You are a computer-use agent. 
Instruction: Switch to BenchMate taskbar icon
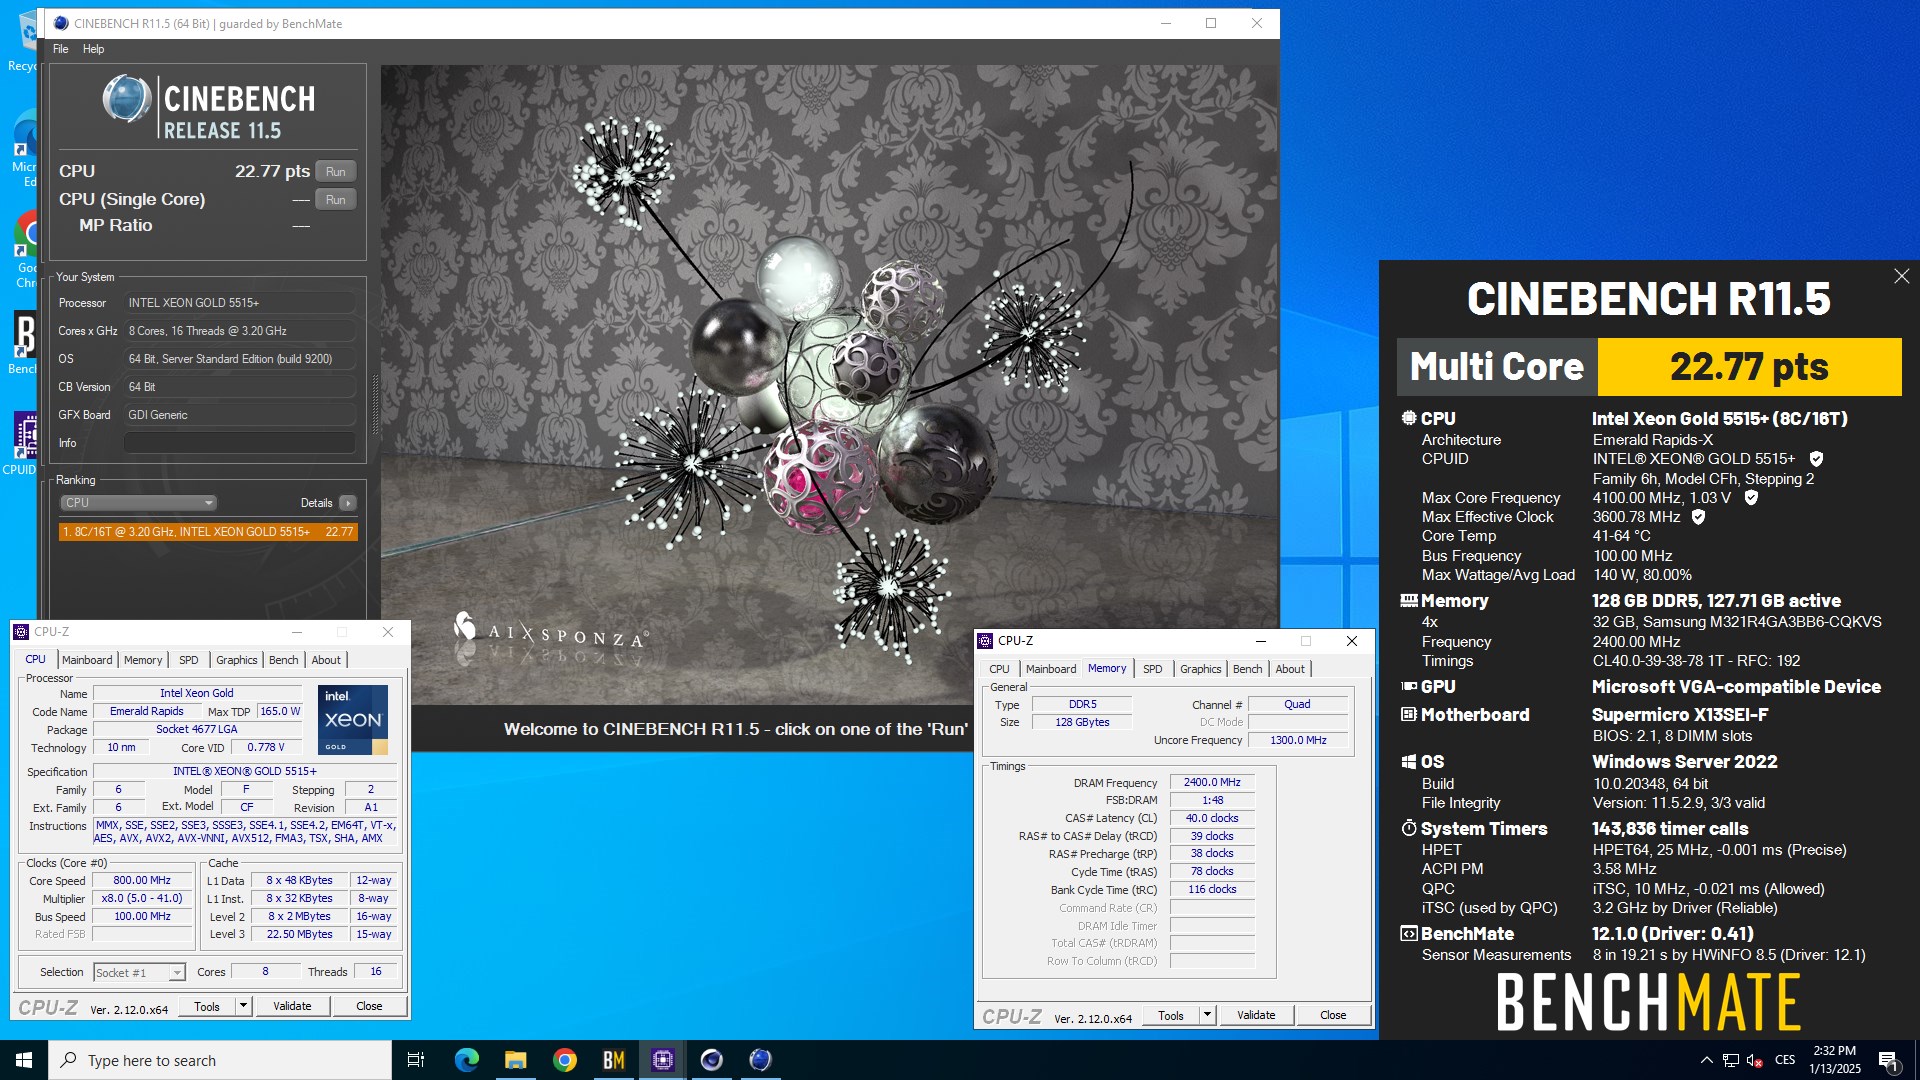tap(614, 1060)
